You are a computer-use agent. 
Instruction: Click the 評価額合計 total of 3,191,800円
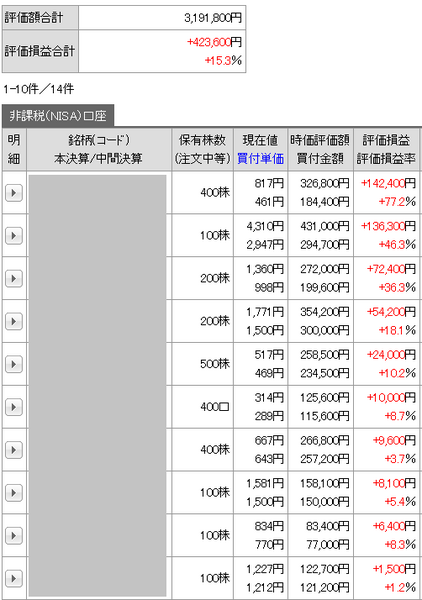tap(213, 18)
